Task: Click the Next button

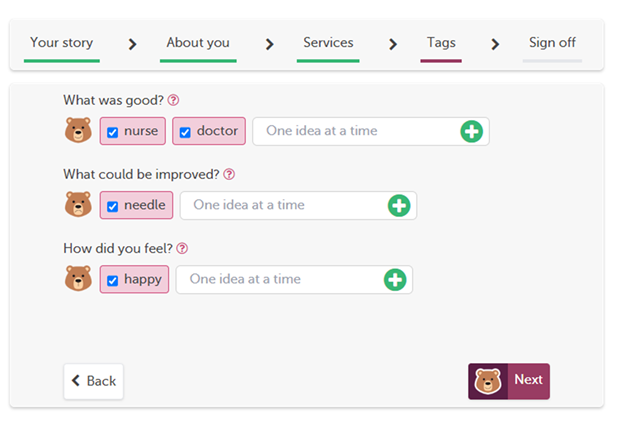Action: click(x=509, y=380)
